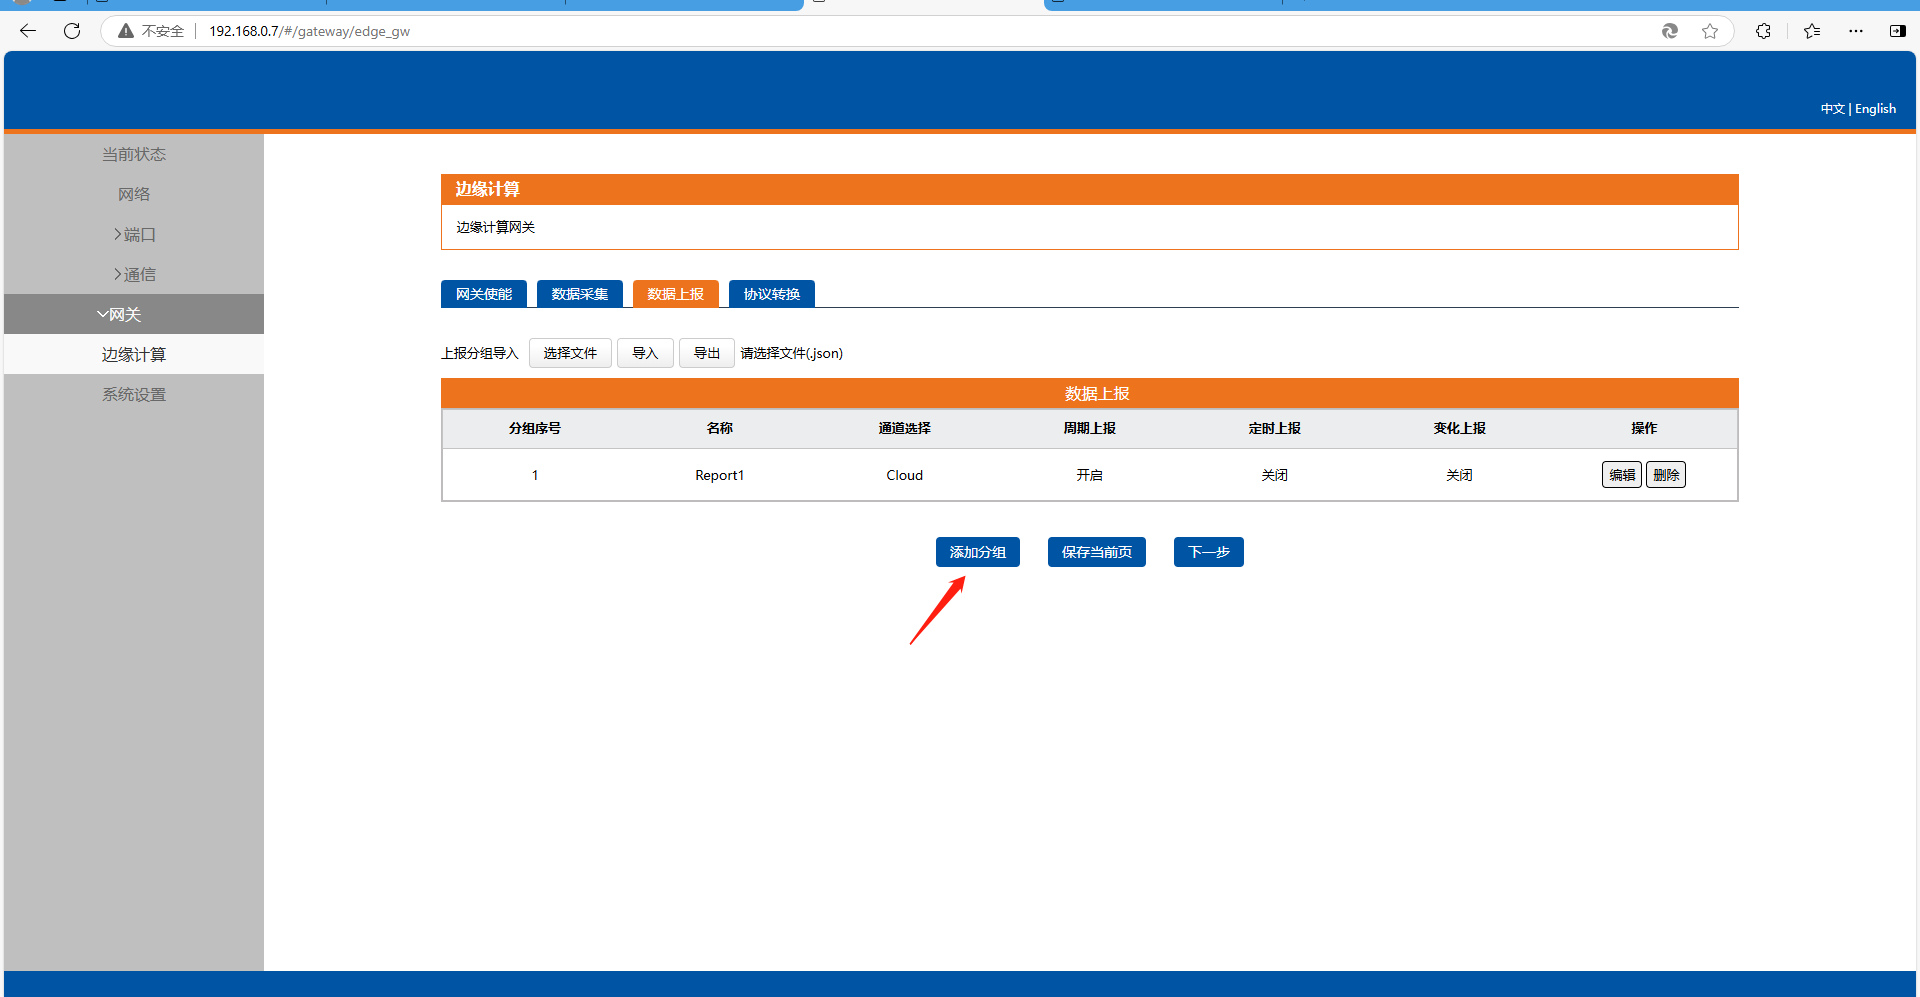Toggle the browser sidebar icon
The image size is (1920, 997).
point(1897,31)
